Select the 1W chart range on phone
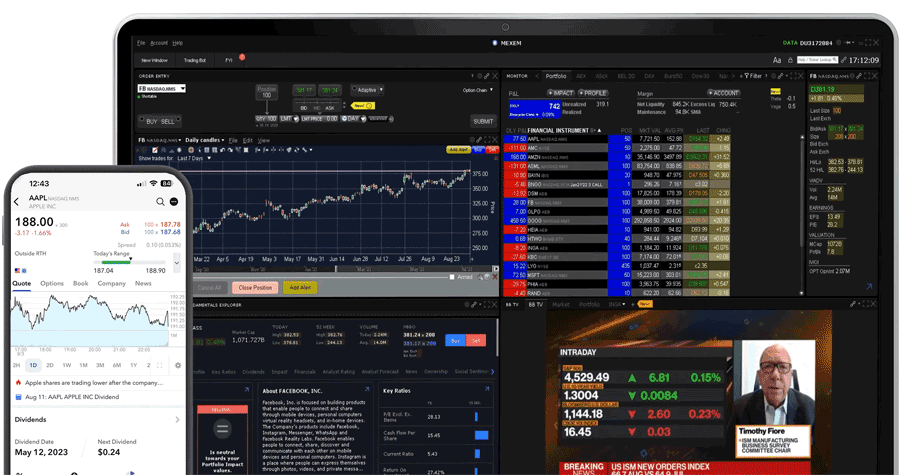This screenshot has height=475, width=900. [67, 365]
